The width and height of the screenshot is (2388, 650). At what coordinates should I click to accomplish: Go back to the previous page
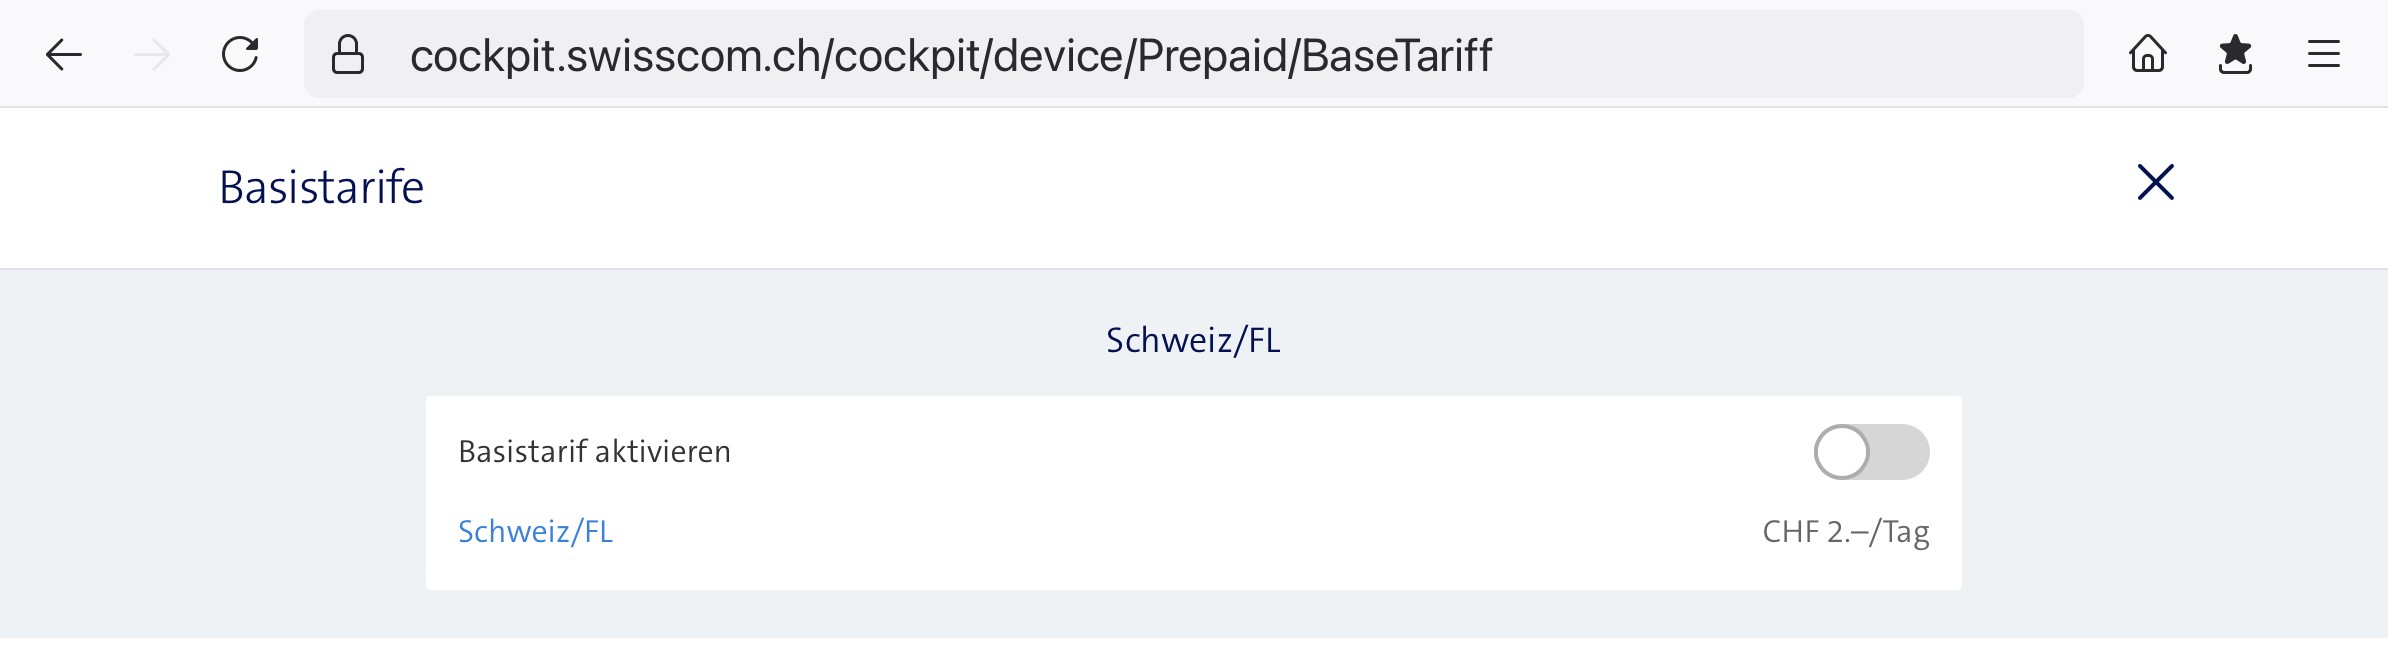63,55
